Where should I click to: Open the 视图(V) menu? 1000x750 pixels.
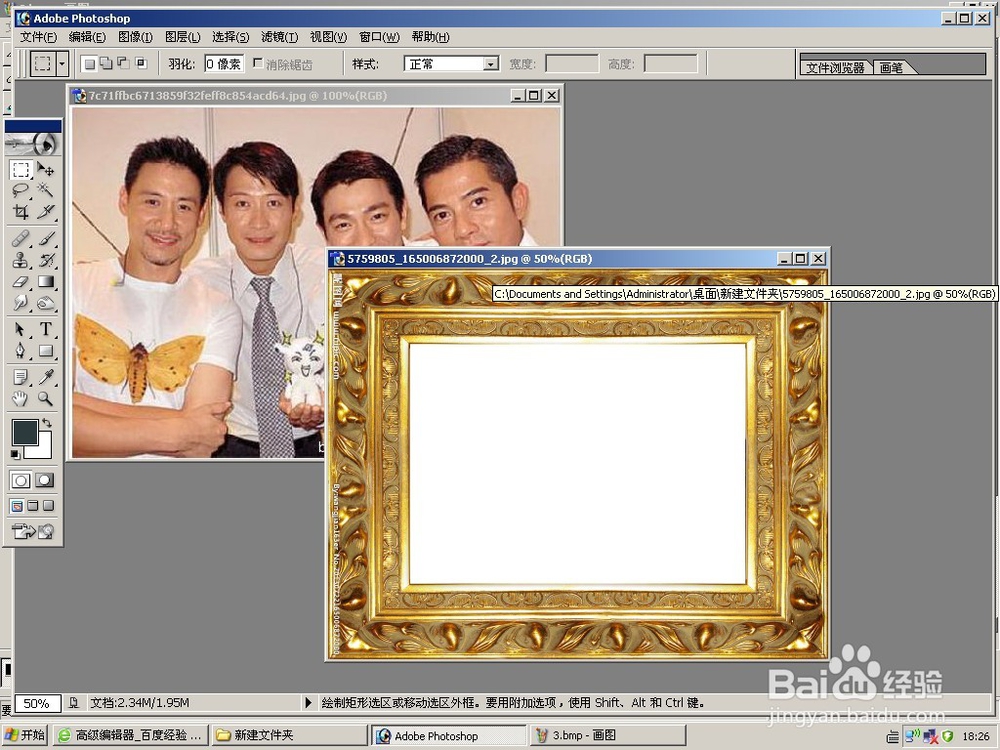point(328,37)
